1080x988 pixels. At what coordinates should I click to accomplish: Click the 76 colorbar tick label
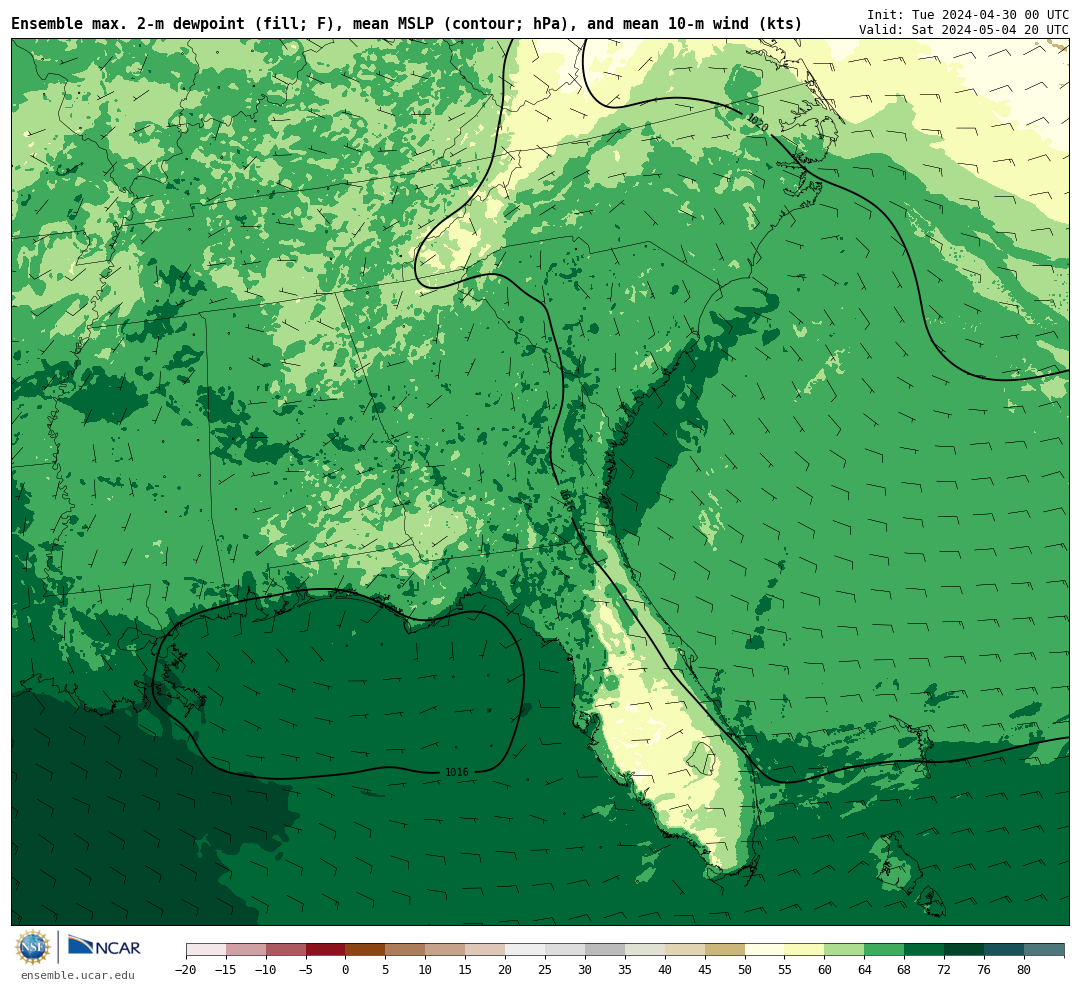tap(985, 969)
